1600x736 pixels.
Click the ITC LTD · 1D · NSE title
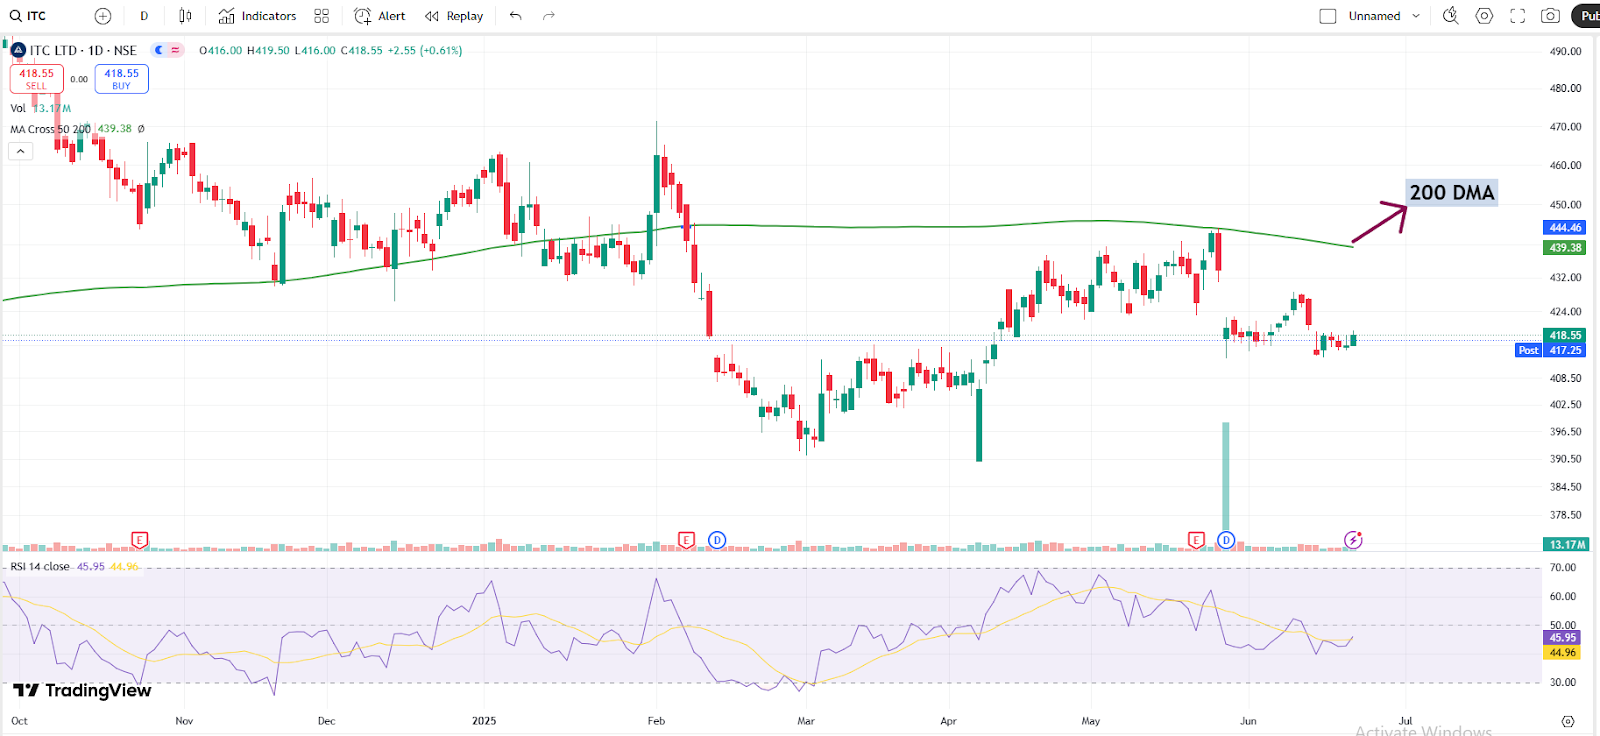[83, 50]
